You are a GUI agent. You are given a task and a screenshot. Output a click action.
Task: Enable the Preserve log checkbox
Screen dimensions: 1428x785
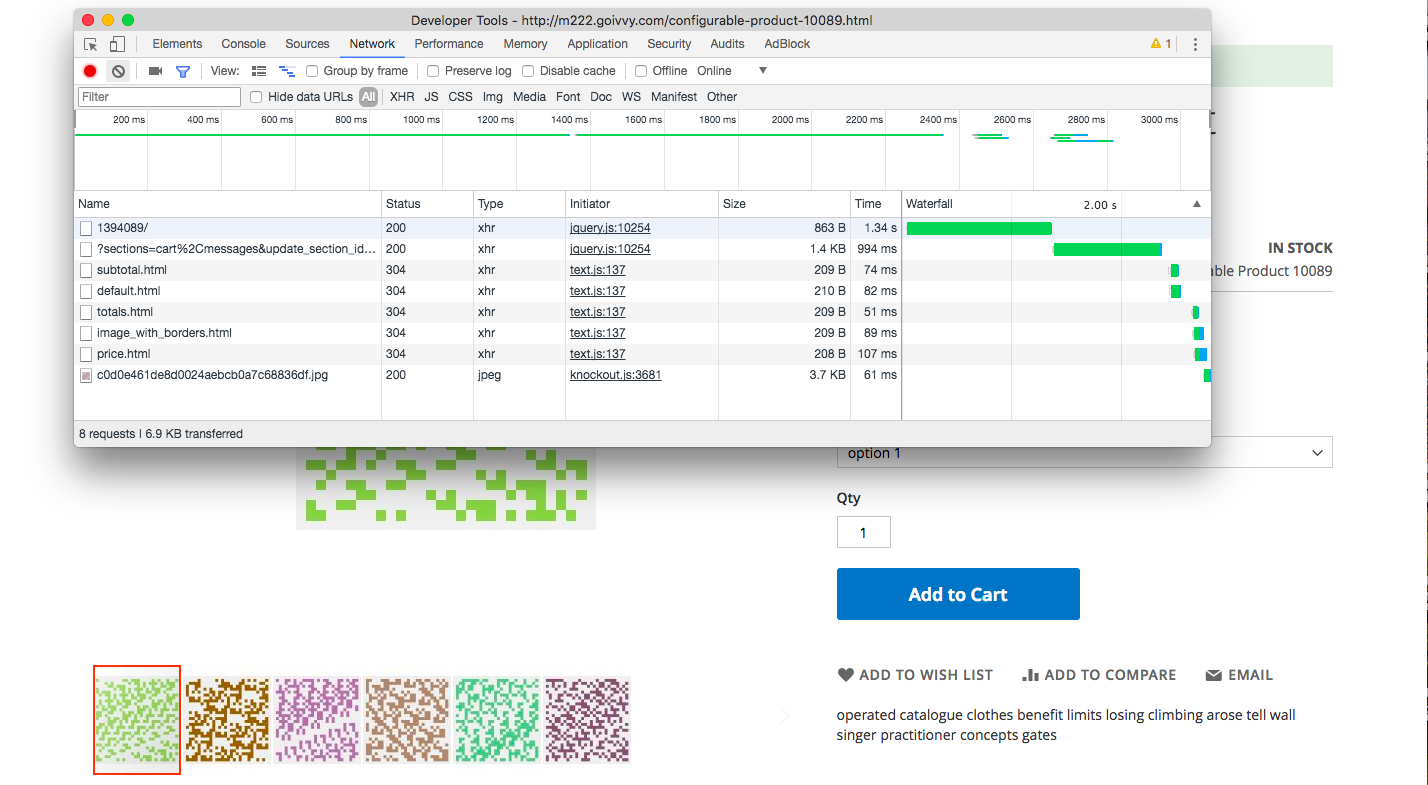433,71
